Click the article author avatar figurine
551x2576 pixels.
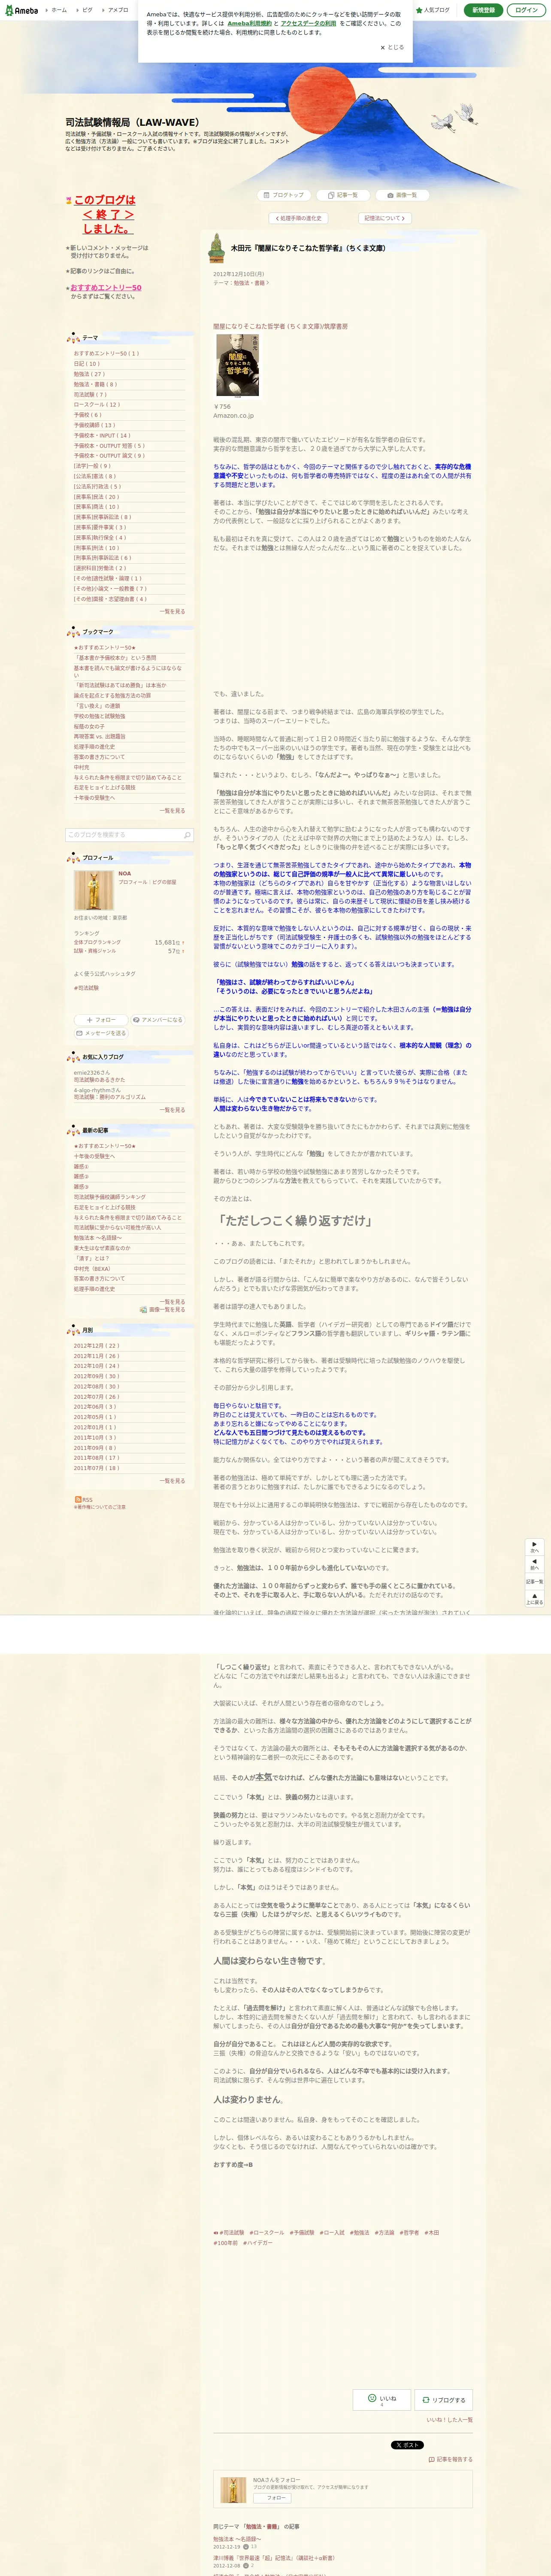[216, 248]
